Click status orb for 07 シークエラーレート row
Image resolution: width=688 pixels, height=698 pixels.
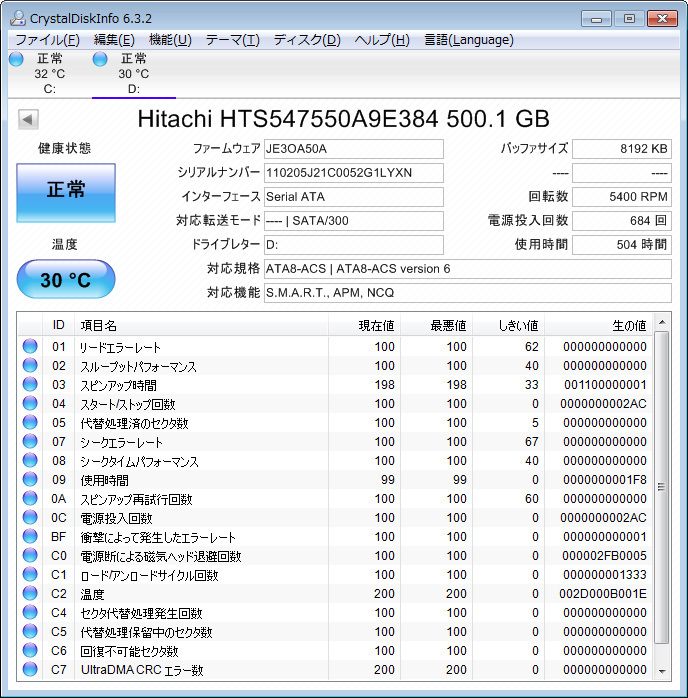pyautogui.click(x=30, y=442)
